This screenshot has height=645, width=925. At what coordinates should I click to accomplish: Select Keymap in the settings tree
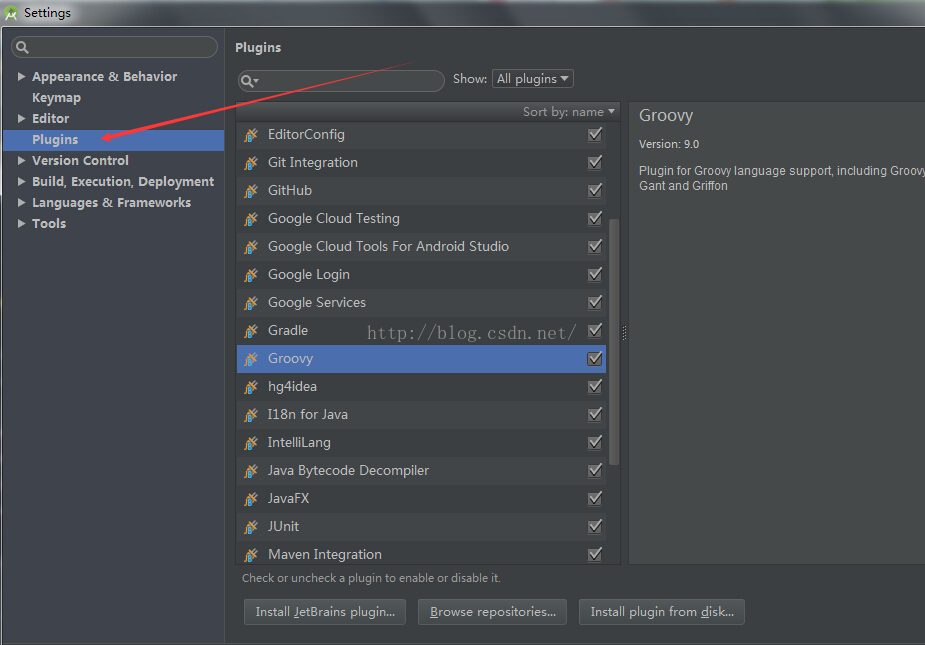[57, 98]
